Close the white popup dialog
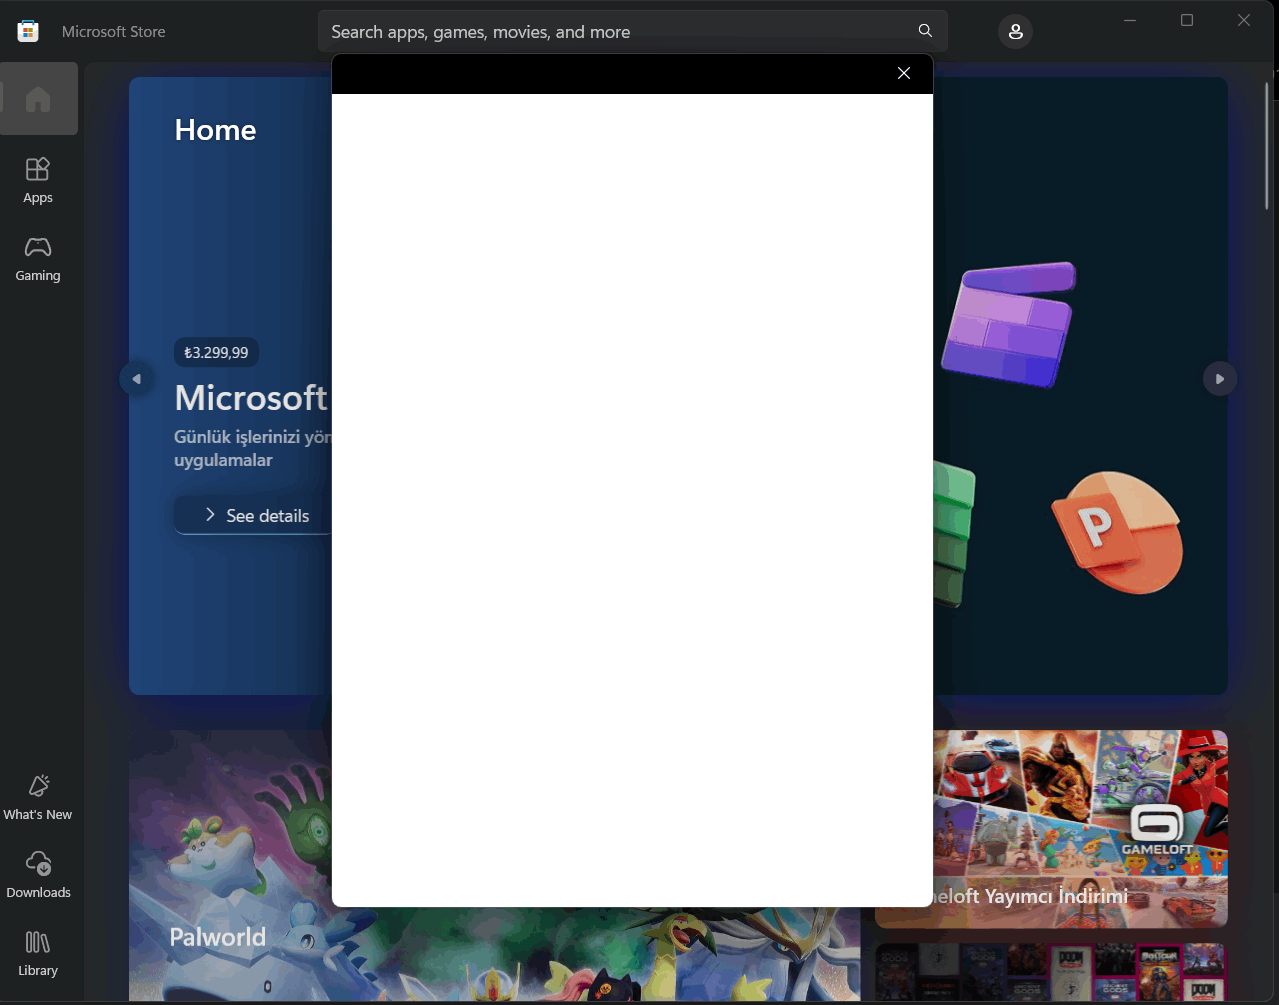The image size is (1279, 1005). (x=903, y=73)
